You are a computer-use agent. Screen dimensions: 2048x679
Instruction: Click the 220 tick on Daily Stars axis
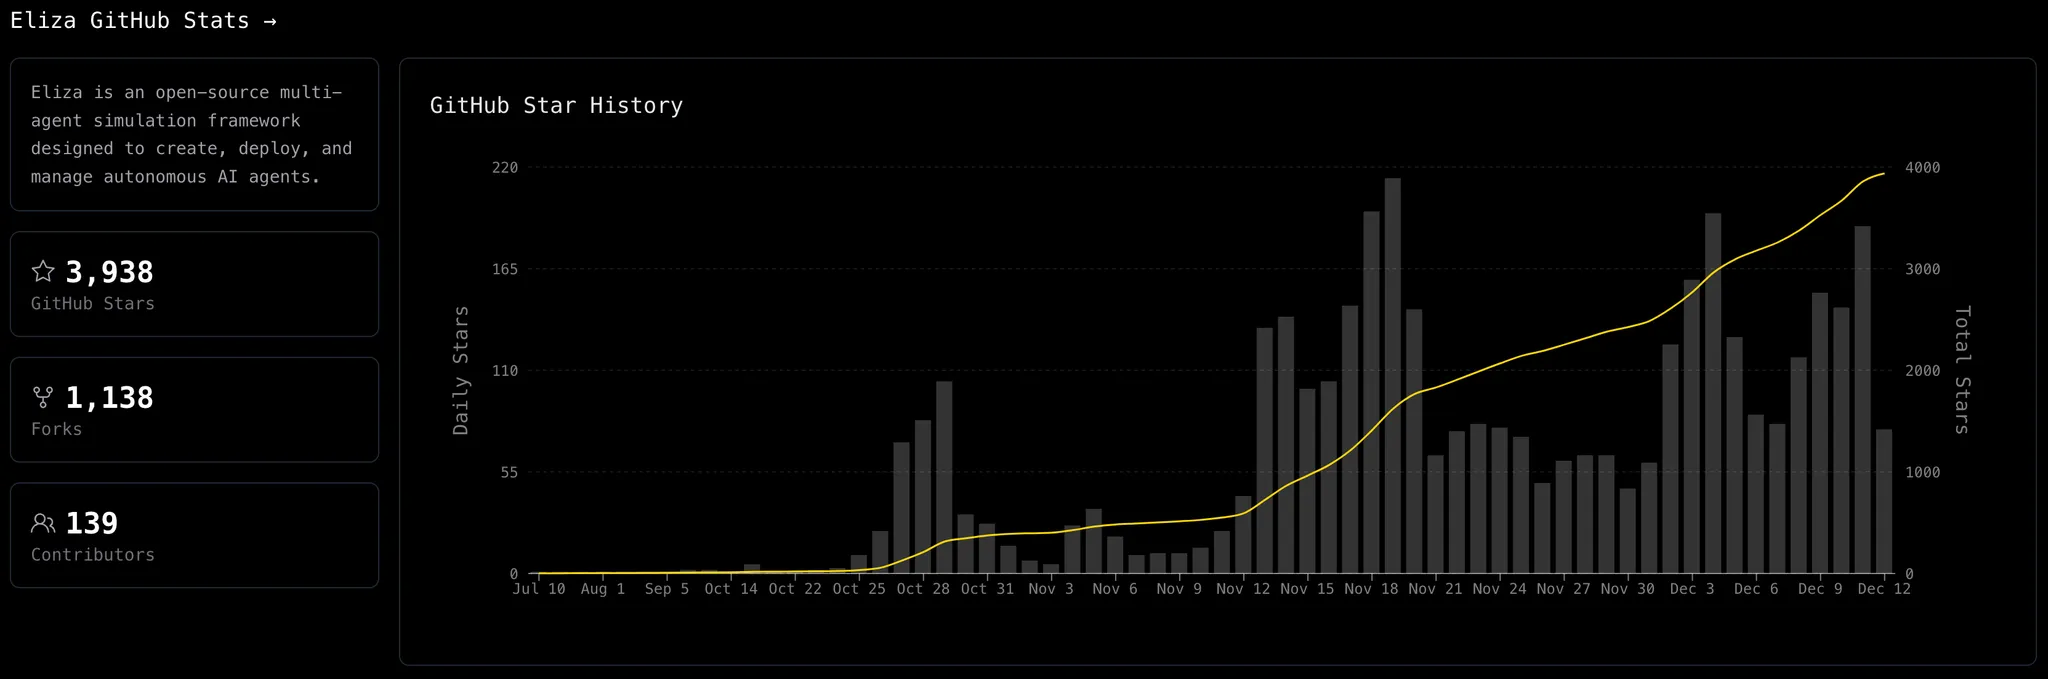pyautogui.click(x=505, y=168)
